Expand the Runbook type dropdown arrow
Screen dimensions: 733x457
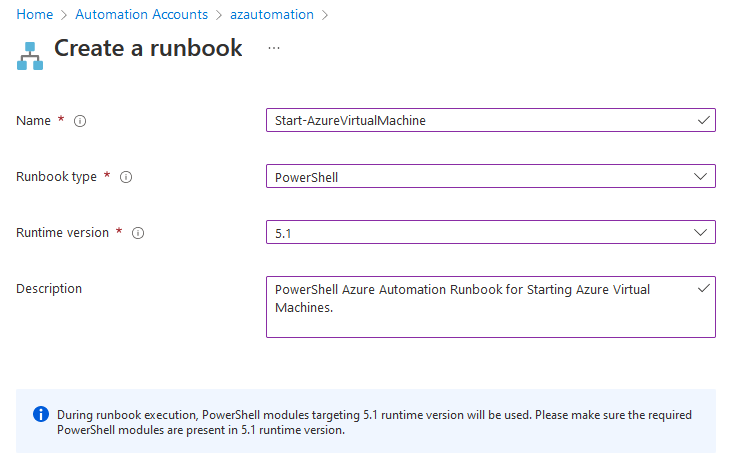(700, 177)
